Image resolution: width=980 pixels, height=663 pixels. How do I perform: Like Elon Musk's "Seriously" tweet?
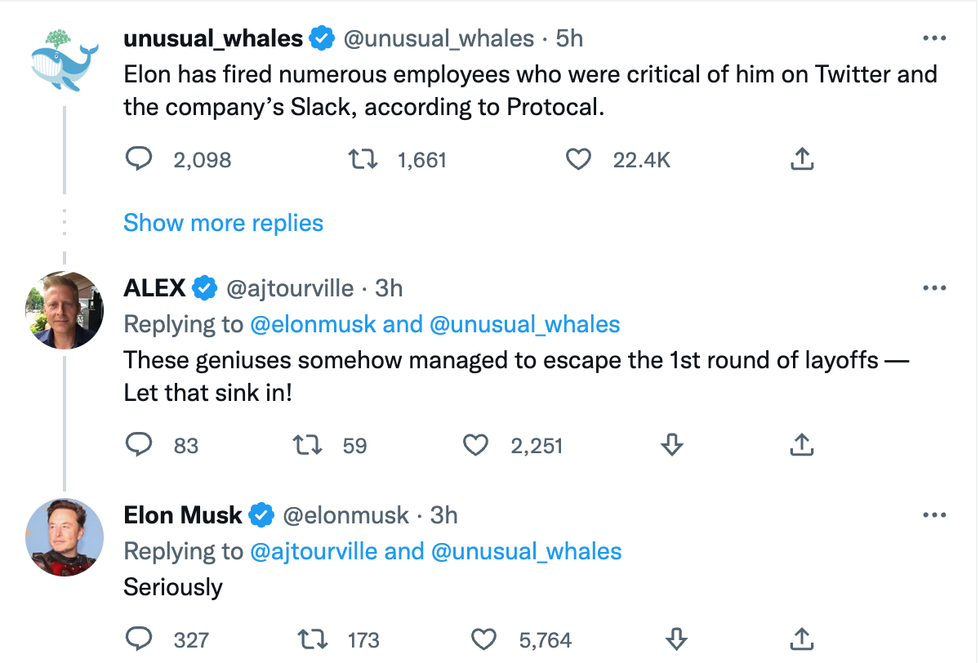pos(484,639)
